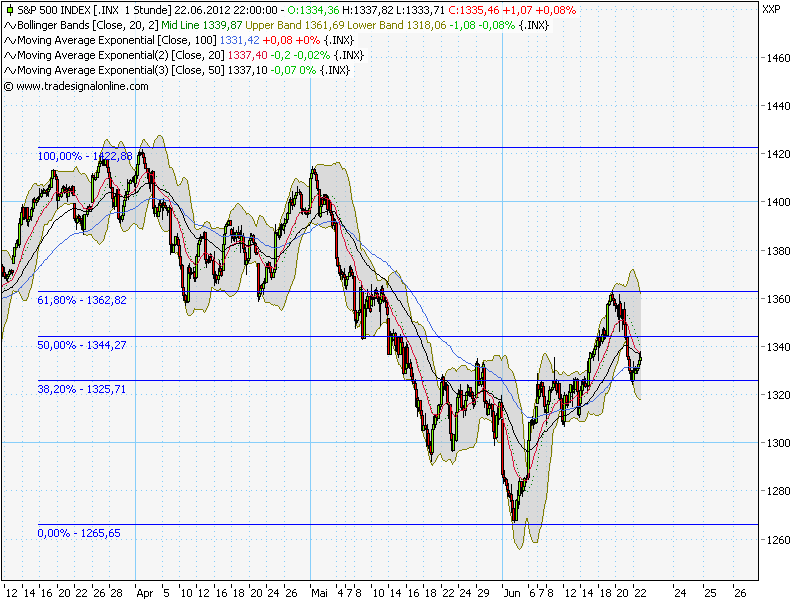Open the www.tradesignalonline.com link
Screen dimensions: 800x600
pyautogui.click(x=80, y=84)
